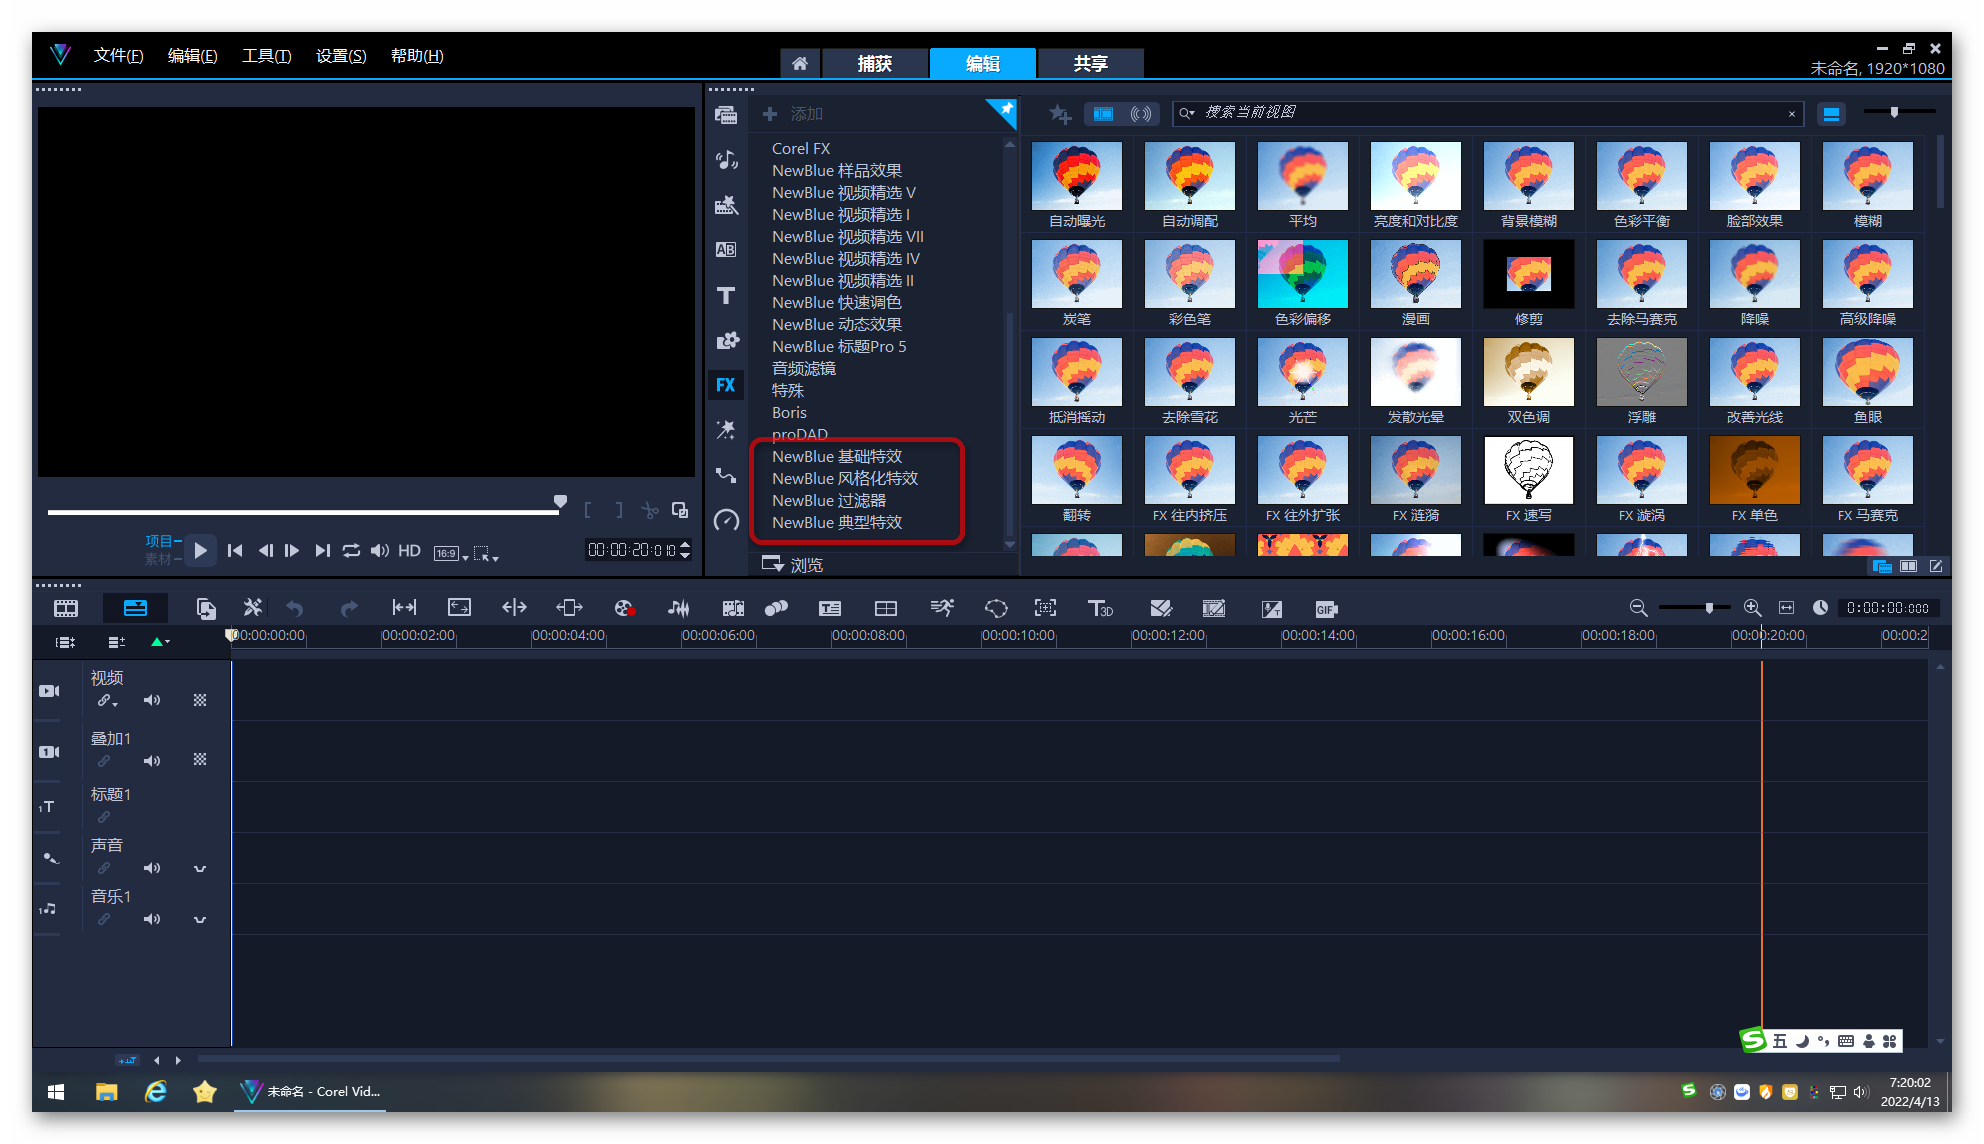Open Internet Explorer from taskbar
This screenshot has width=1984, height=1144.
(x=156, y=1092)
